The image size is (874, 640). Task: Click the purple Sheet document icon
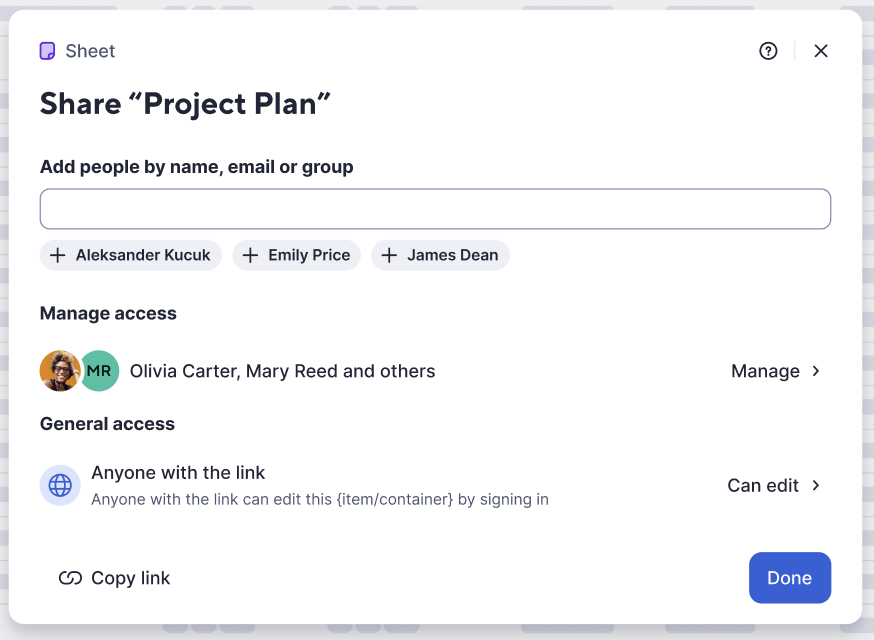pos(46,50)
